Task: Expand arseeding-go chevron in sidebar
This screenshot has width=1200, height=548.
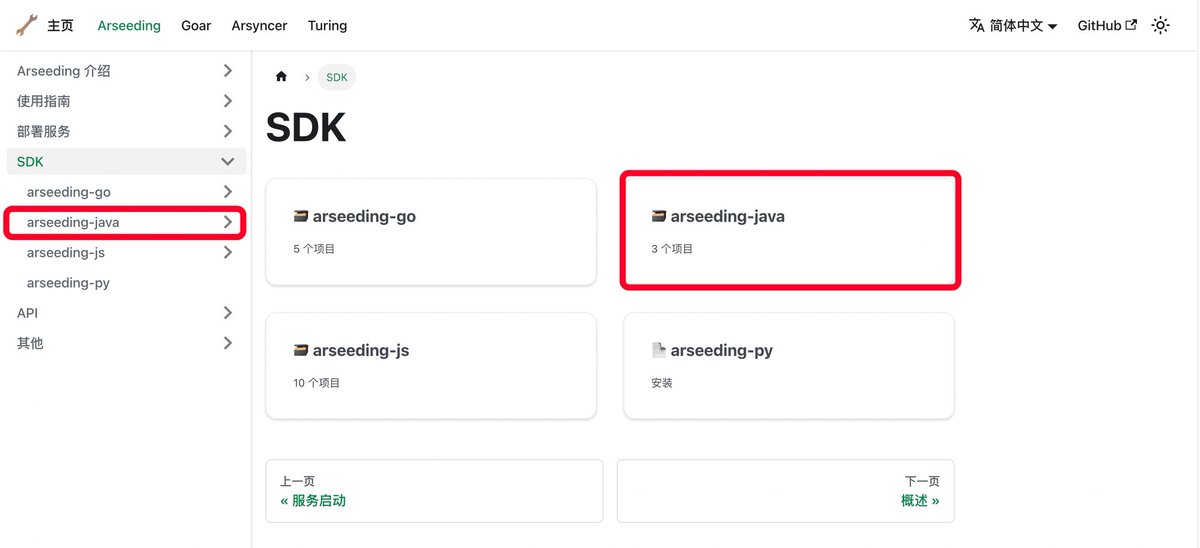Action: (228, 192)
